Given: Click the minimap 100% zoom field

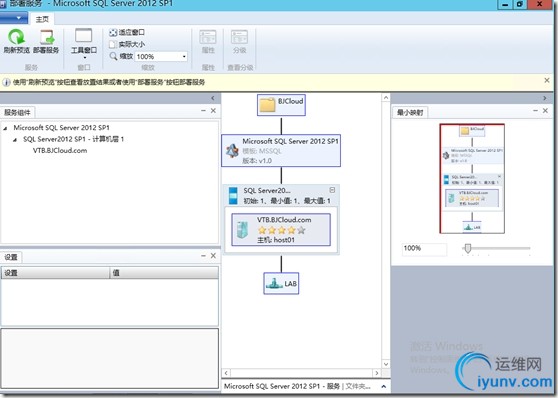Looking at the screenshot, I should click(424, 248).
